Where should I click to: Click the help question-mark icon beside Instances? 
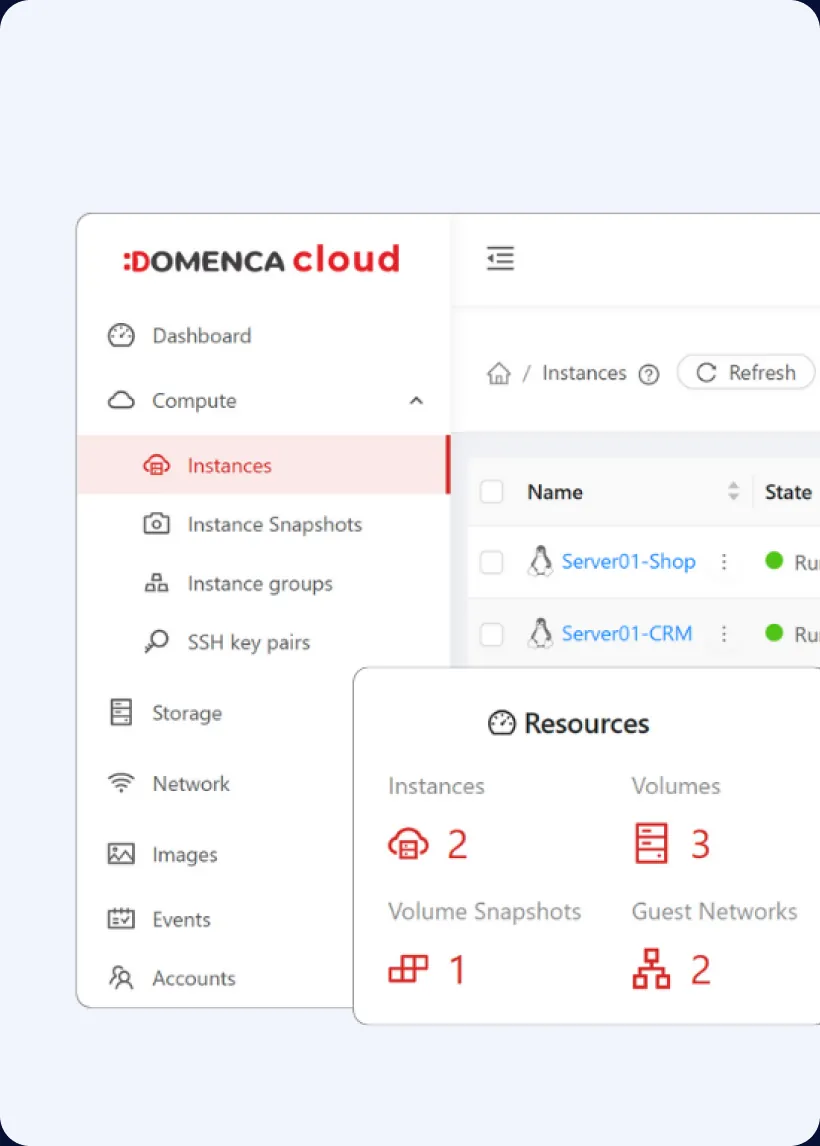(648, 375)
